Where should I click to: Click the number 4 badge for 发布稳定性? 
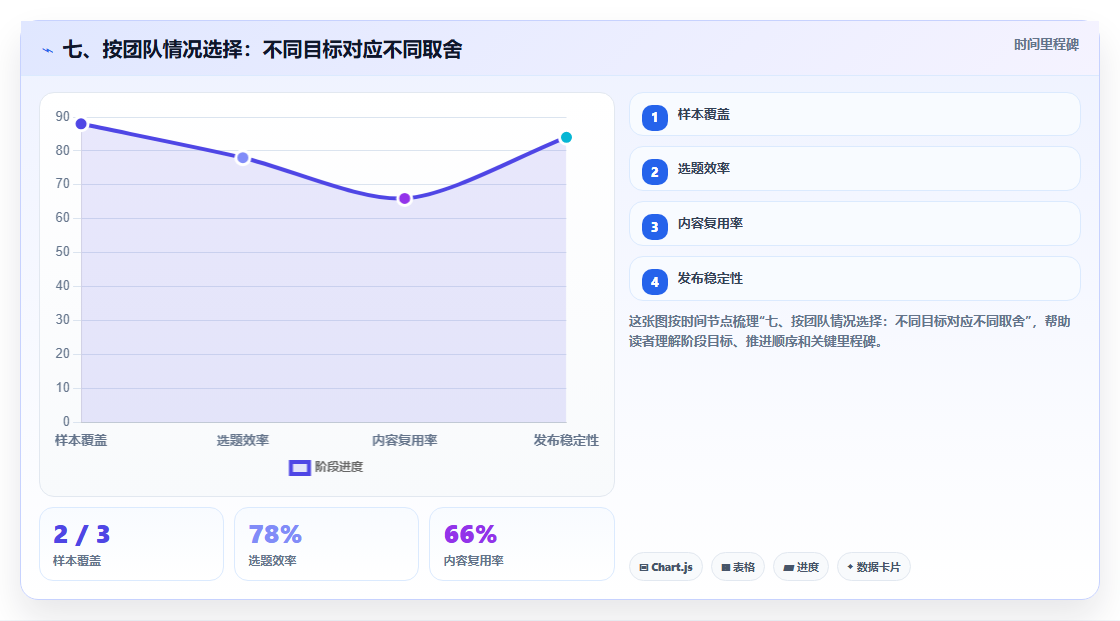tap(654, 282)
